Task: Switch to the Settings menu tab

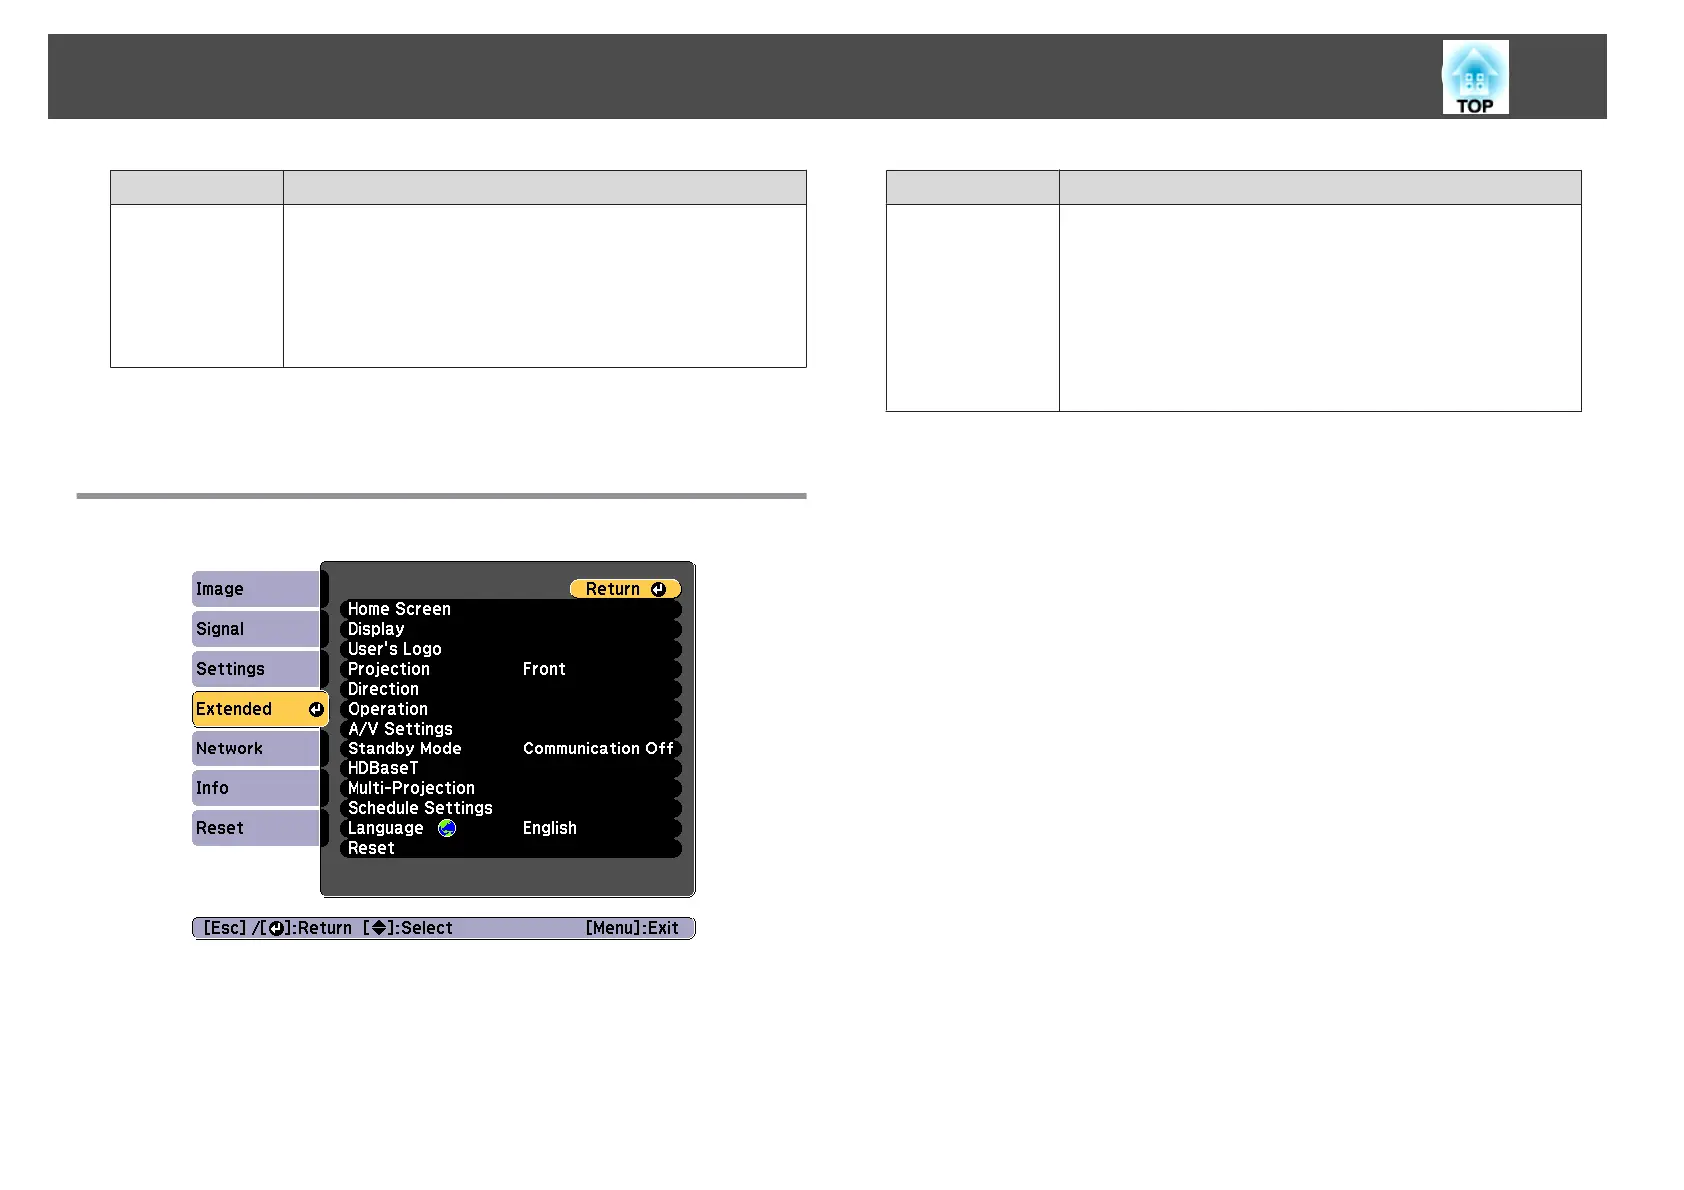Action: (256, 669)
